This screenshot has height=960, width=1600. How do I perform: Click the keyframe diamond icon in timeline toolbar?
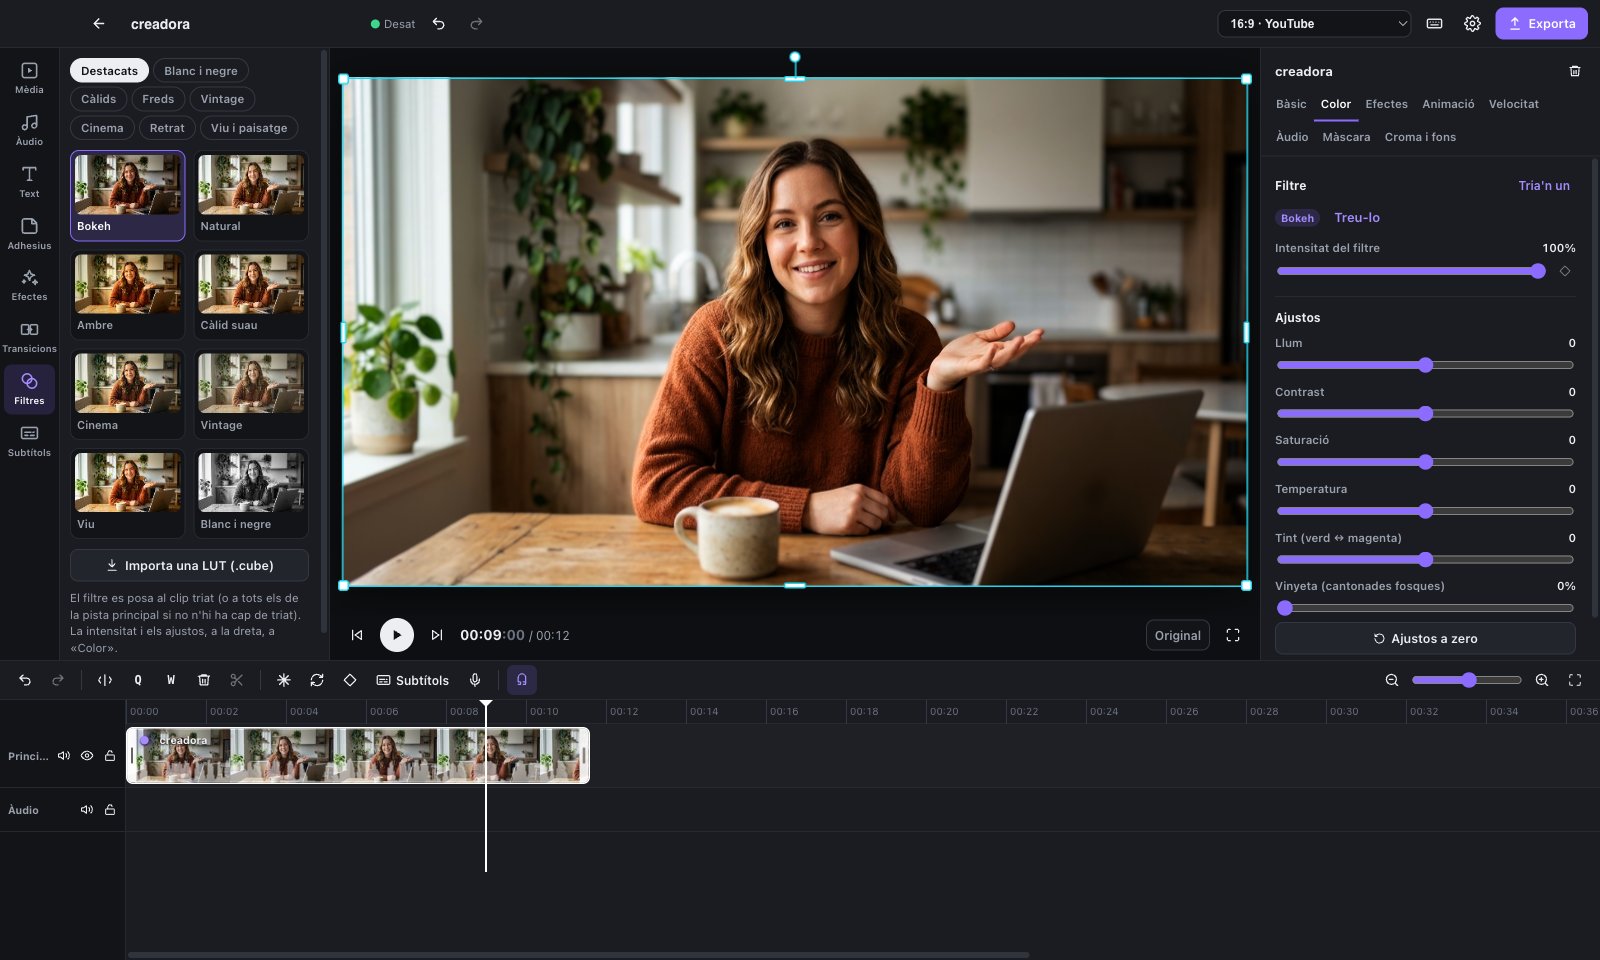tap(350, 680)
